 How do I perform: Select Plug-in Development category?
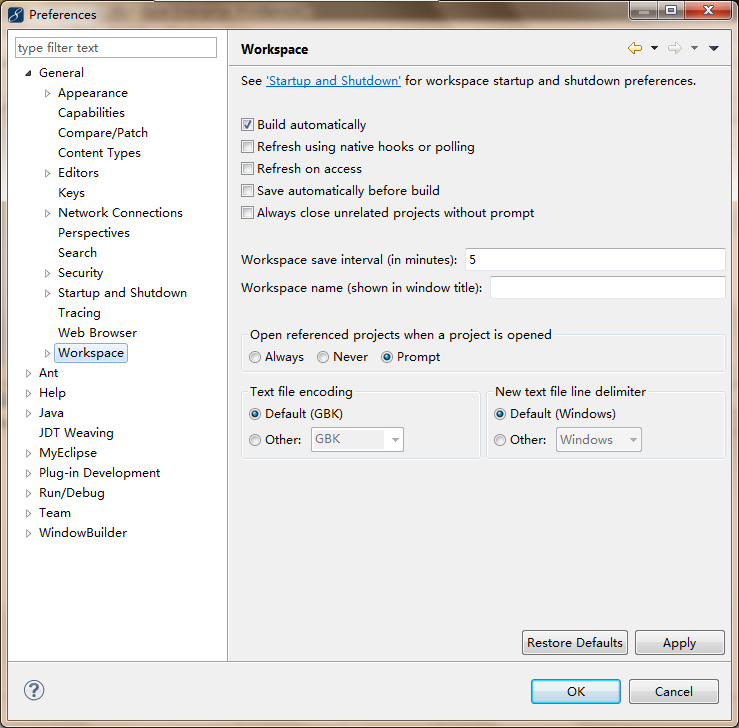pos(99,473)
